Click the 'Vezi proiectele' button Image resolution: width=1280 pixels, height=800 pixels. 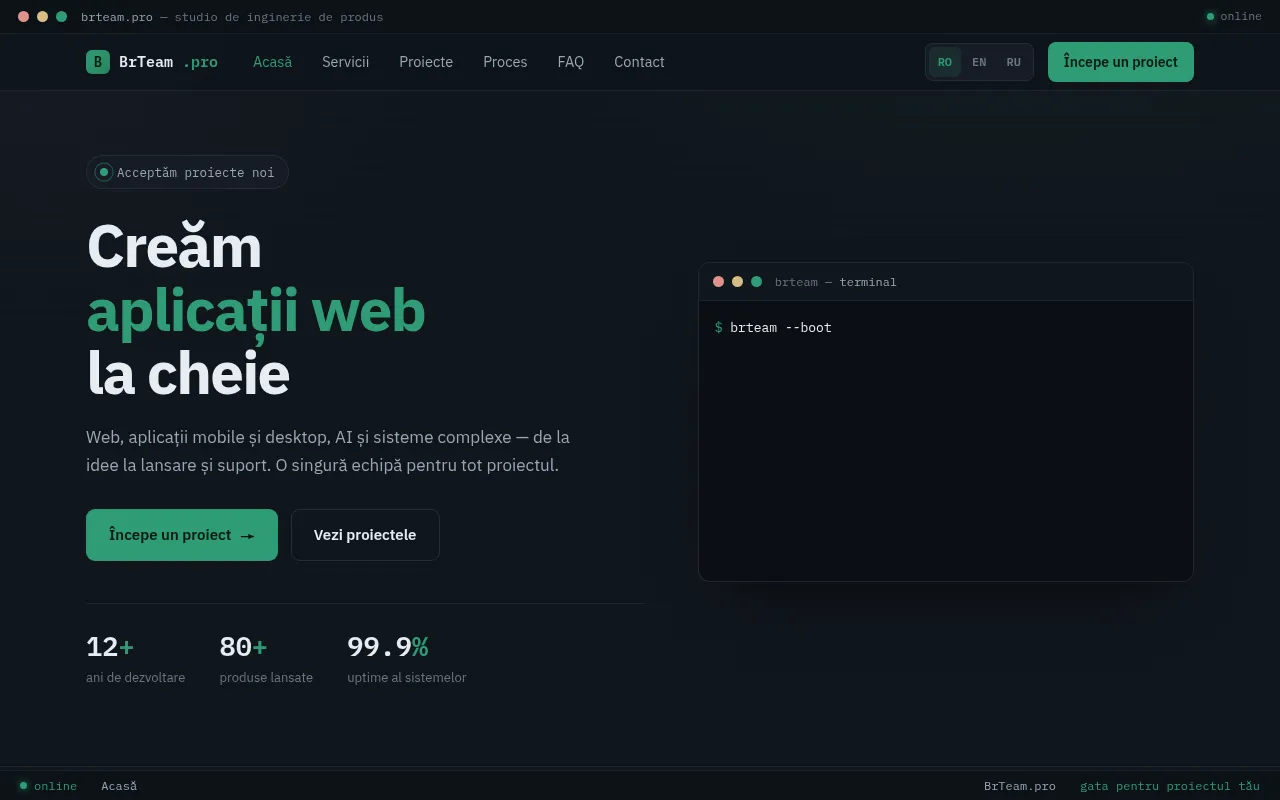click(365, 535)
